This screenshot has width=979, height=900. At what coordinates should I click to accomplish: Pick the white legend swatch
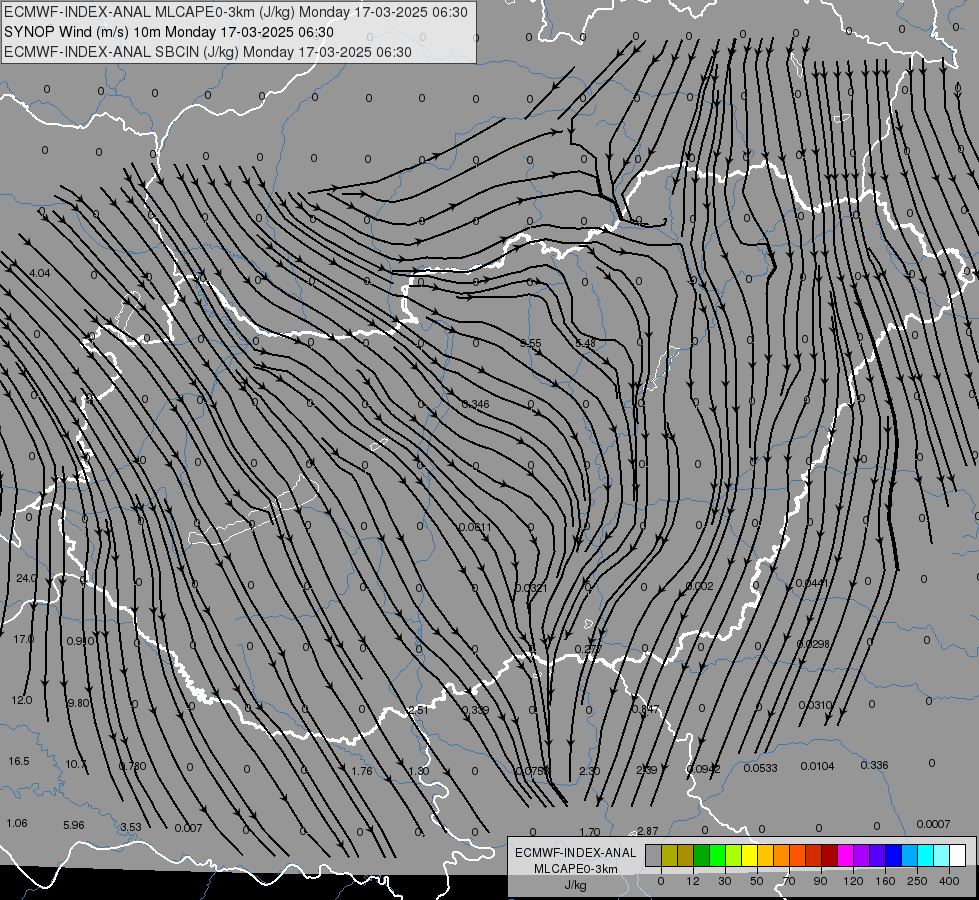pos(958,855)
